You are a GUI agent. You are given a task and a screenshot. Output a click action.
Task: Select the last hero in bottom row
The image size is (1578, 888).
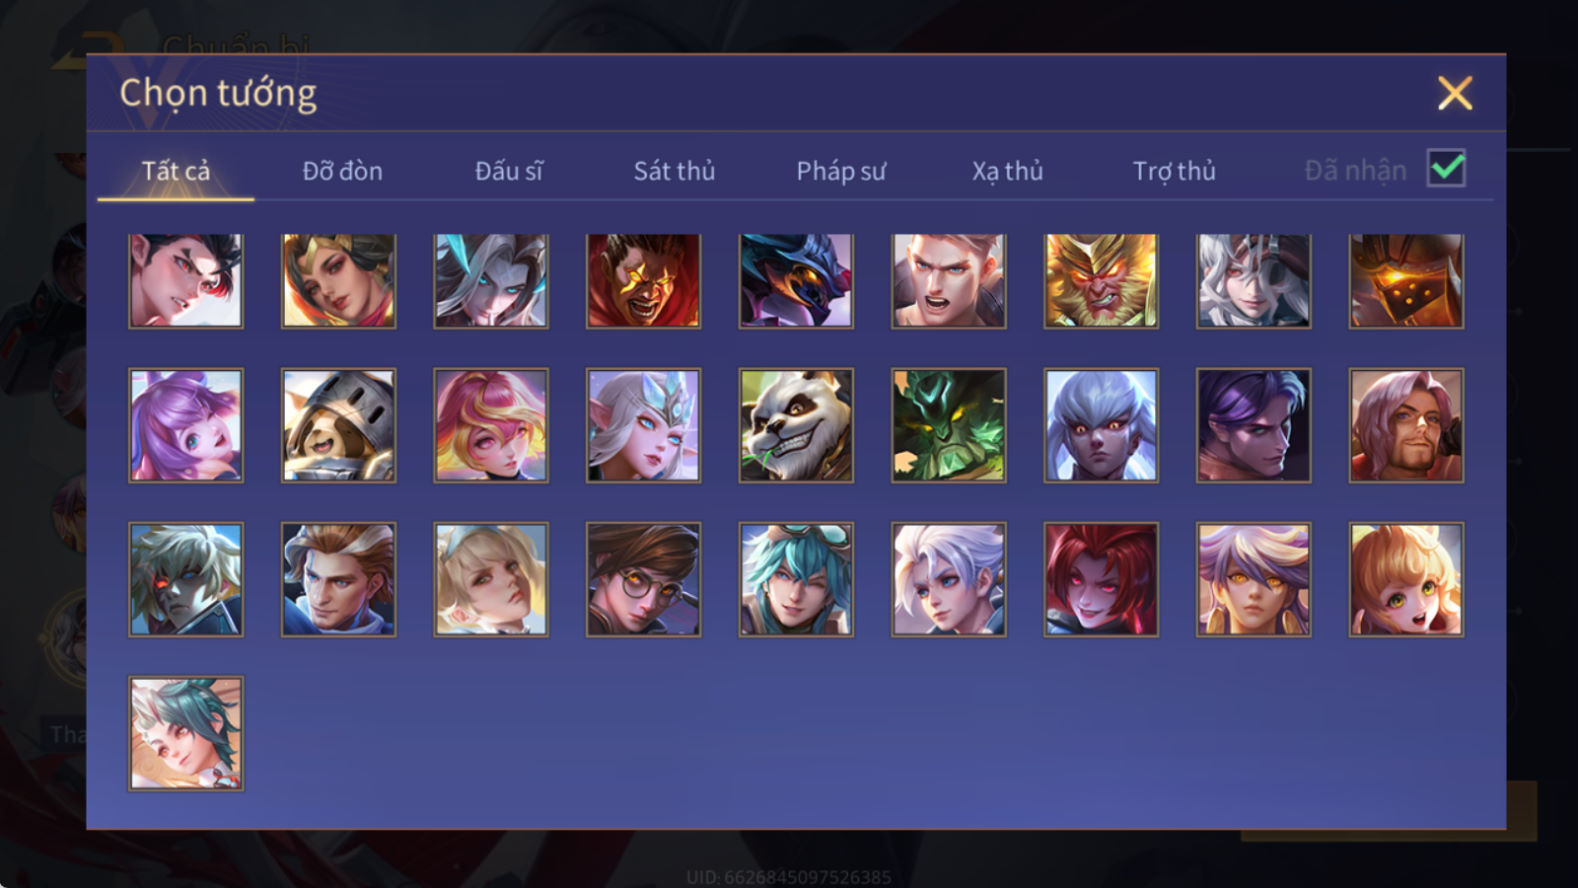[x=186, y=734]
